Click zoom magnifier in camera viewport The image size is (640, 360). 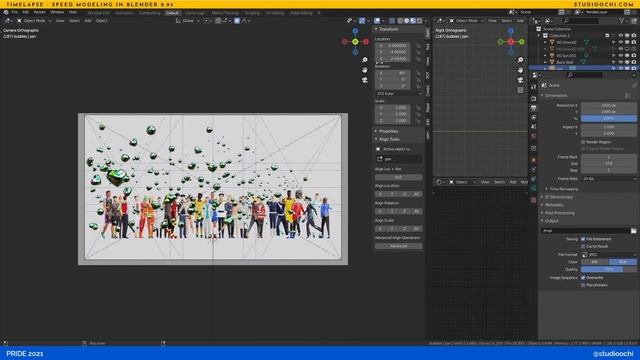tap(364, 60)
